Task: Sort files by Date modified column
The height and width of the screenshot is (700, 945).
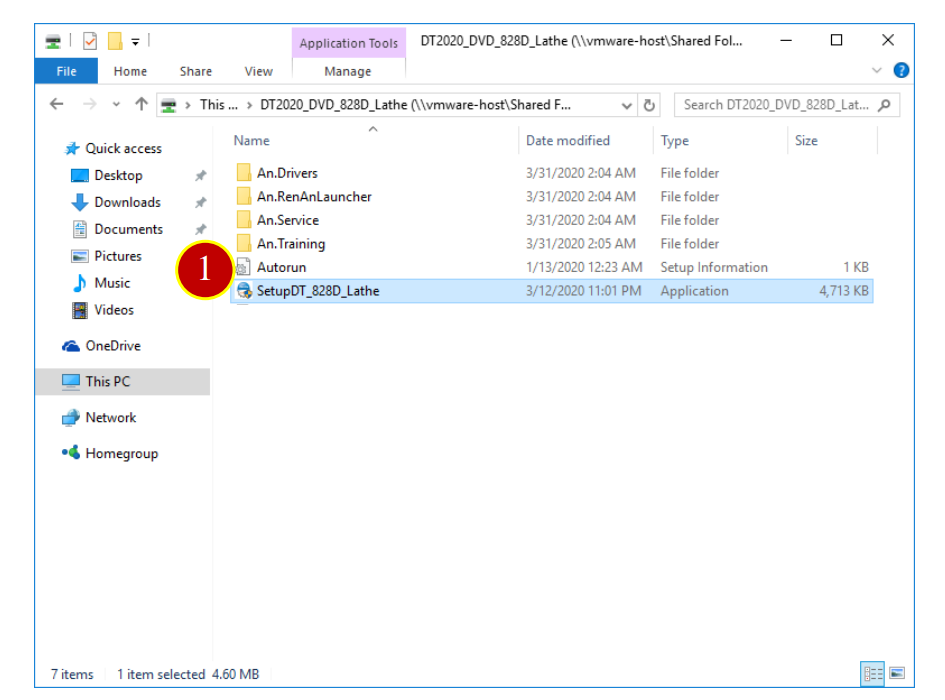Action: coord(568,140)
